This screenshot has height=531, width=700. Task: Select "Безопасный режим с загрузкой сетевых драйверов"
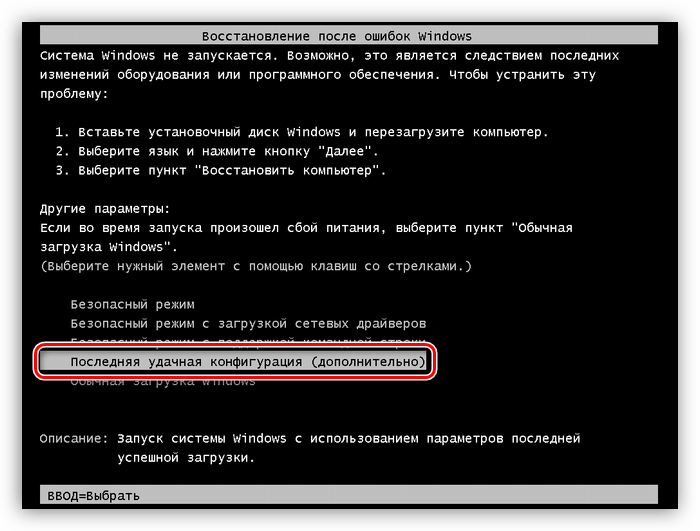click(248, 323)
